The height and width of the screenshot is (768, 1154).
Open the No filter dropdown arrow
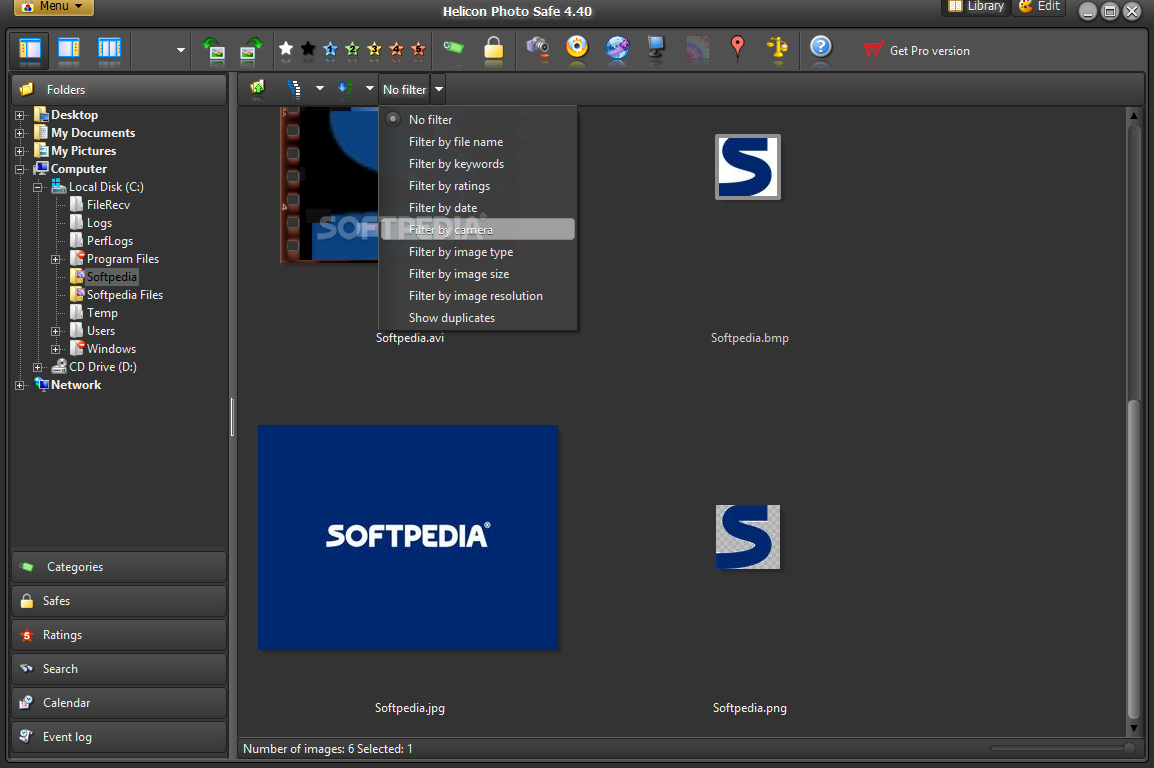tap(439, 90)
